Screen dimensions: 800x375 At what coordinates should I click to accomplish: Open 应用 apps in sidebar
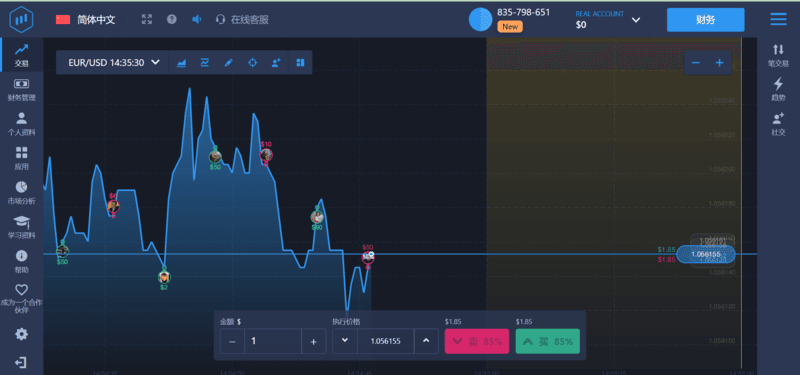(x=21, y=158)
